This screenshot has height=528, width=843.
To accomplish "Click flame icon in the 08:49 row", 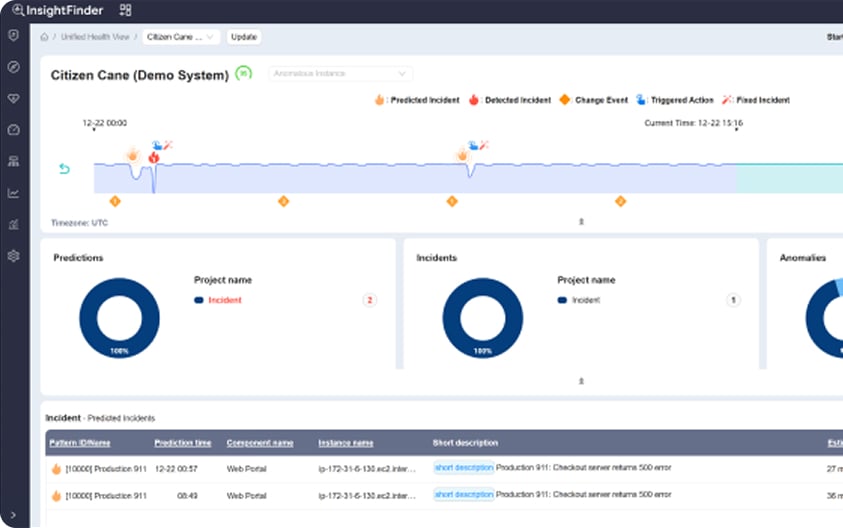I will (56, 496).
